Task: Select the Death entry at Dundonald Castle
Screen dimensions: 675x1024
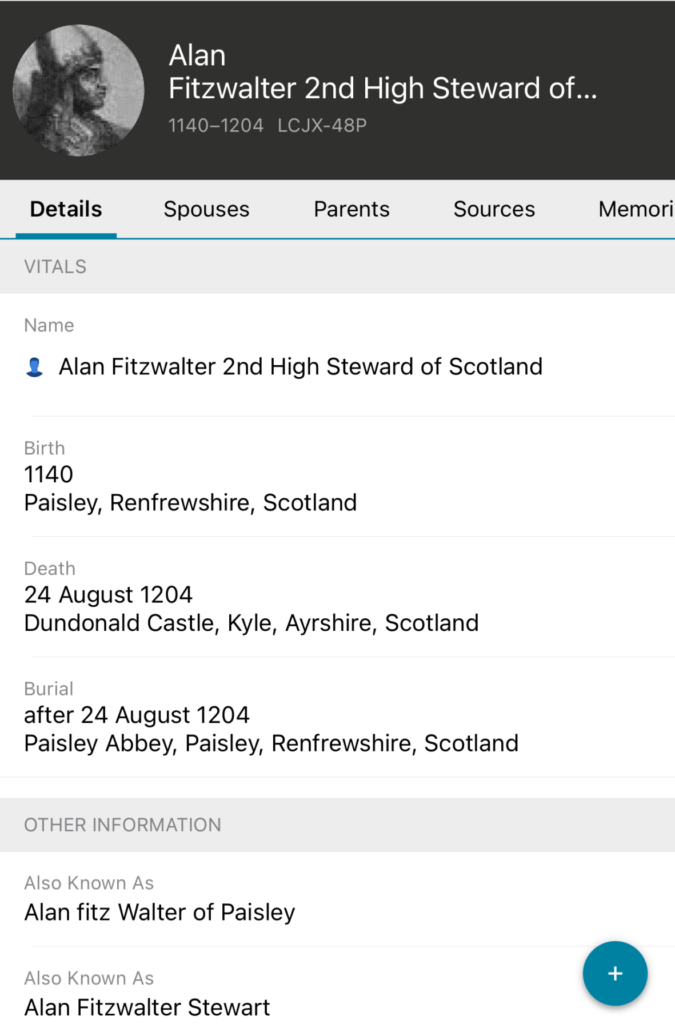Action: click(251, 609)
